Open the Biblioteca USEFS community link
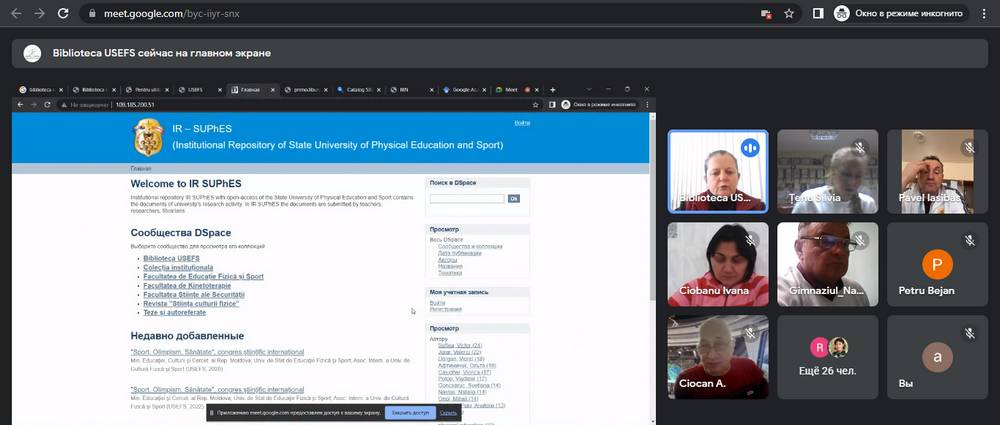The height and width of the screenshot is (425, 1000). click(x=172, y=258)
